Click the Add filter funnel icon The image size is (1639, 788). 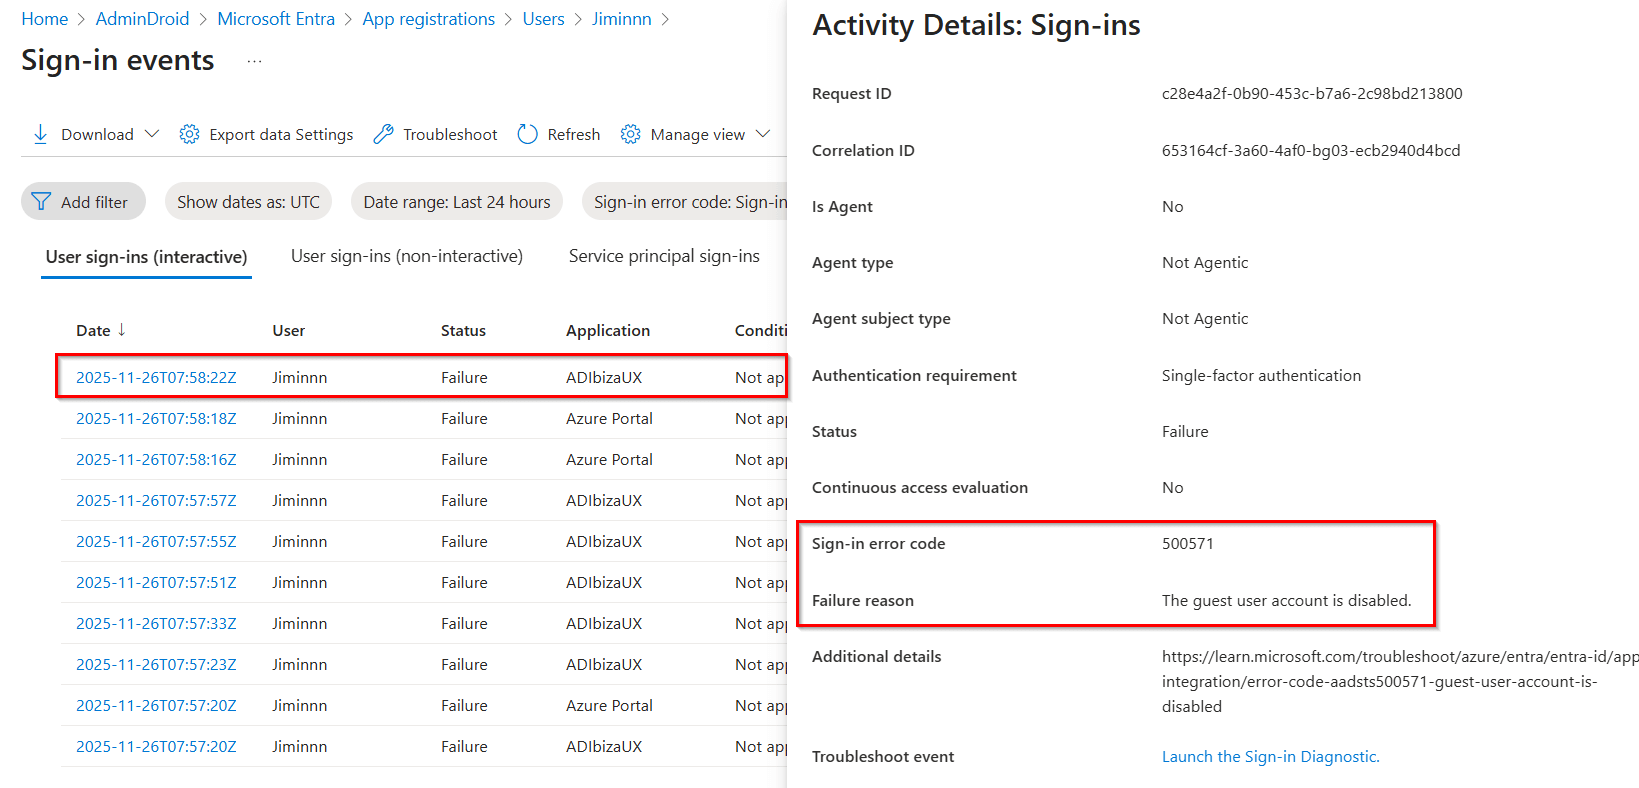(x=41, y=201)
